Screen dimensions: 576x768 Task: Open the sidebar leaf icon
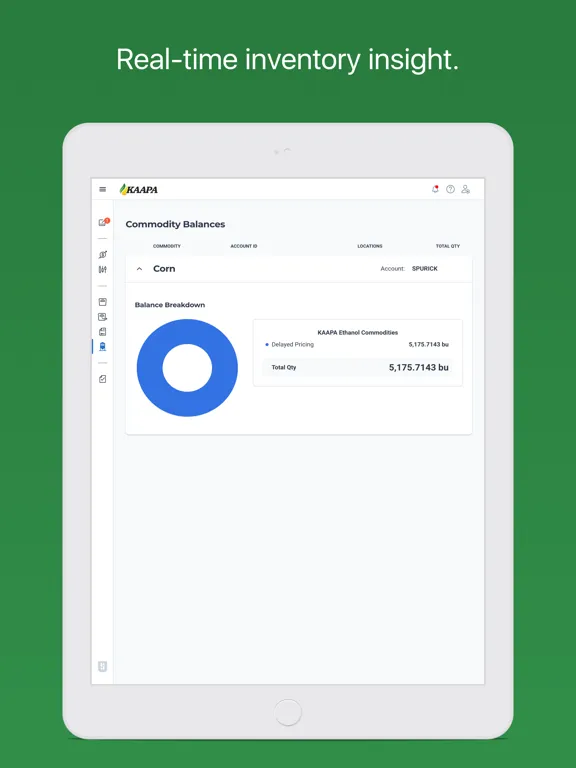(102, 255)
